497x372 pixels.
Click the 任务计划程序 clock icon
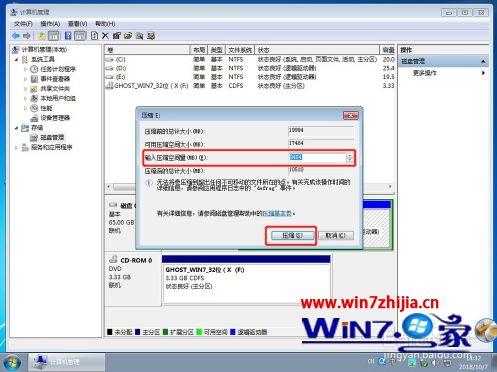[34, 69]
